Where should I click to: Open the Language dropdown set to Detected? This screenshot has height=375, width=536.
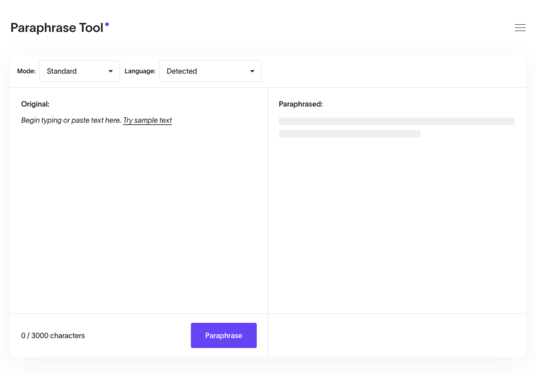[x=210, y=71]
